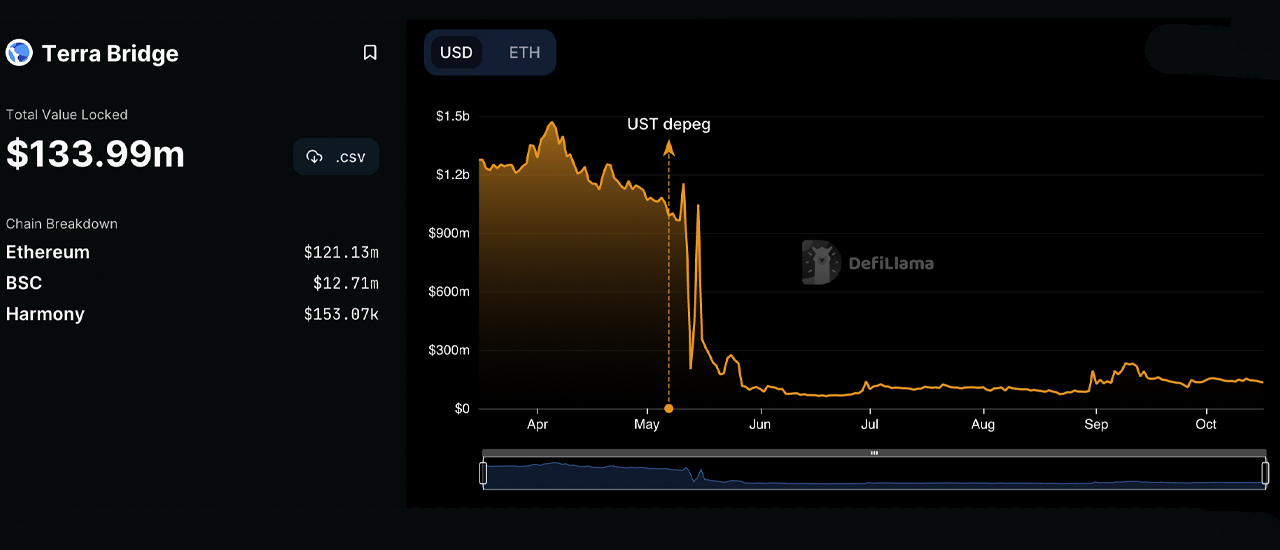Select the Ethereum chain breakdown row
Viewport: 1280px width, 550px height.
[x=48, y=252]
